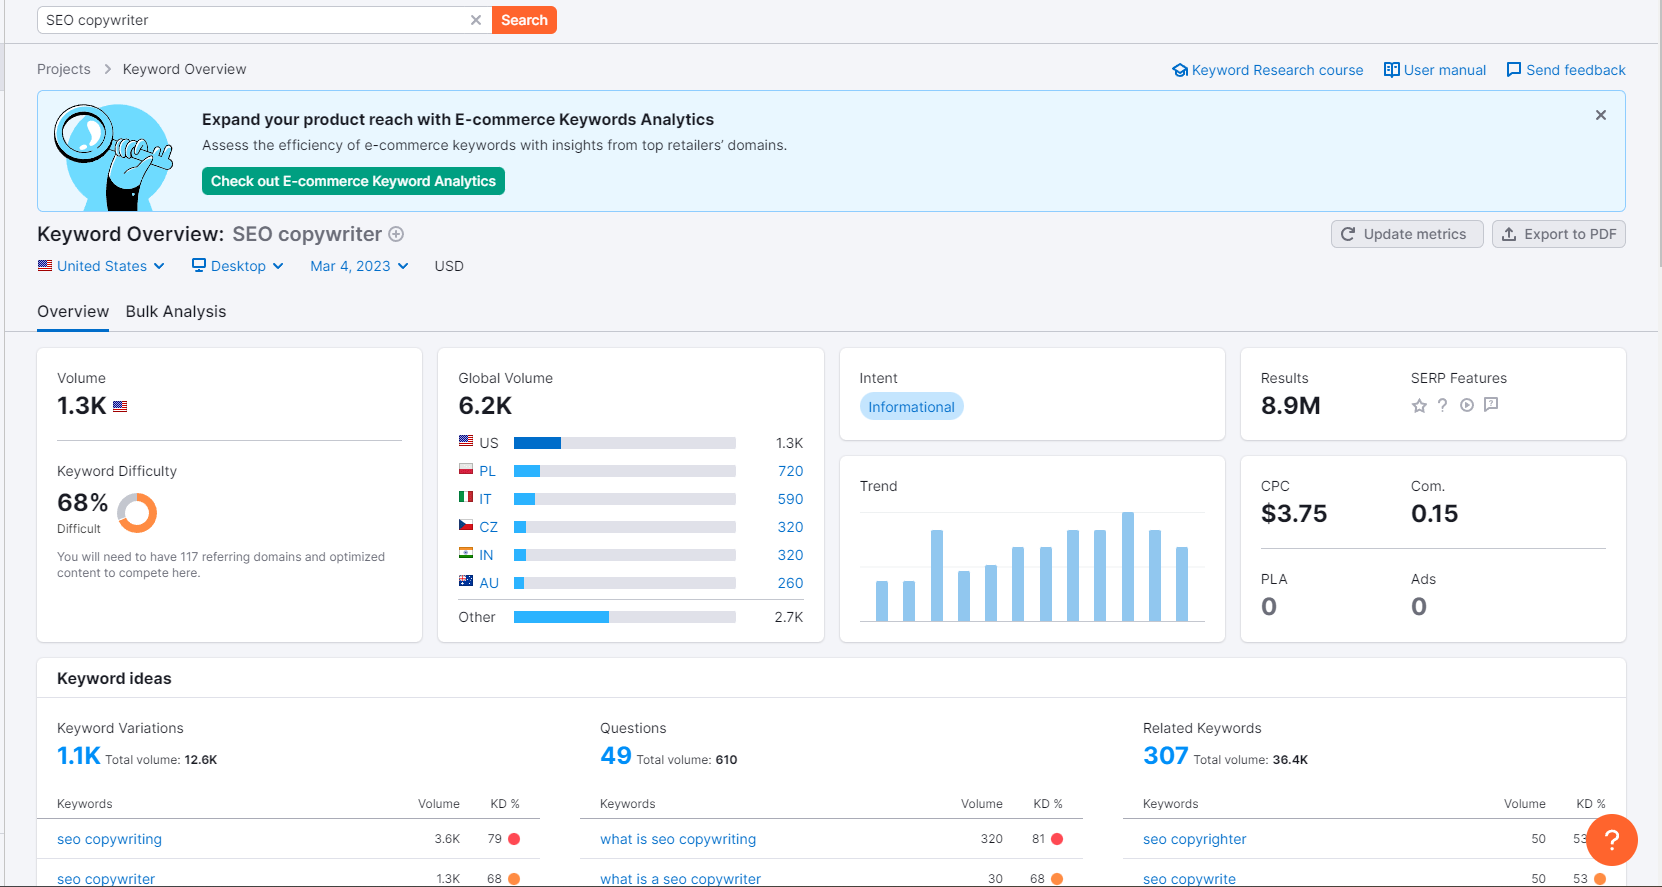Open the United States country dropdown
The width and height of the screenshot is (1662, 887).
click(x=101, y=266)
